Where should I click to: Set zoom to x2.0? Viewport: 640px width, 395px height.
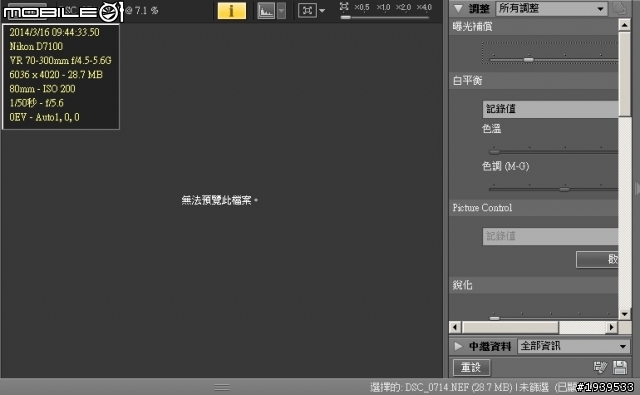click(403, 7)
